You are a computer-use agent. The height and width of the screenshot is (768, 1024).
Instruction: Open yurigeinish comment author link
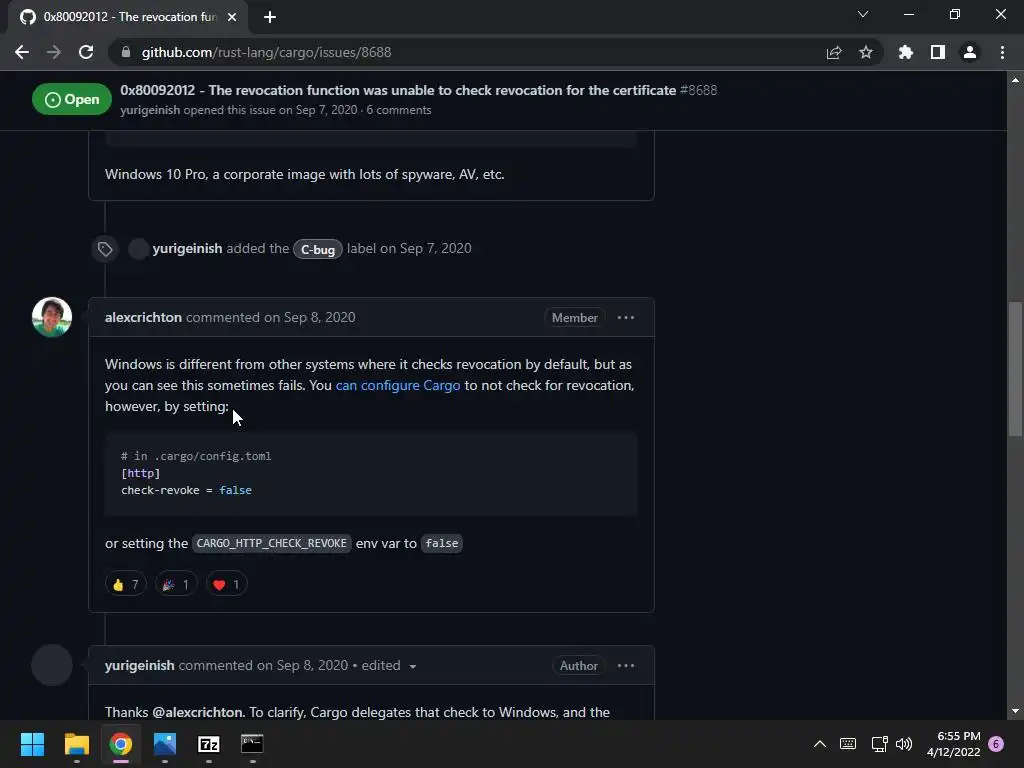[x=140, y=665]
